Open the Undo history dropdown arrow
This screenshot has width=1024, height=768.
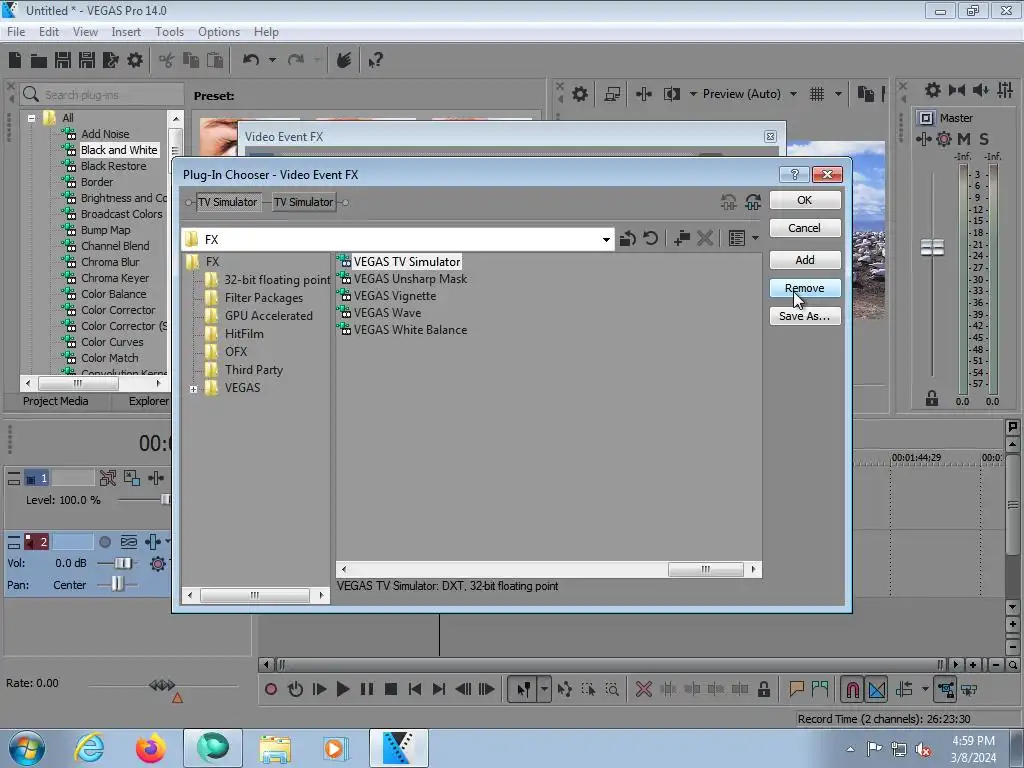click(272, 60)
